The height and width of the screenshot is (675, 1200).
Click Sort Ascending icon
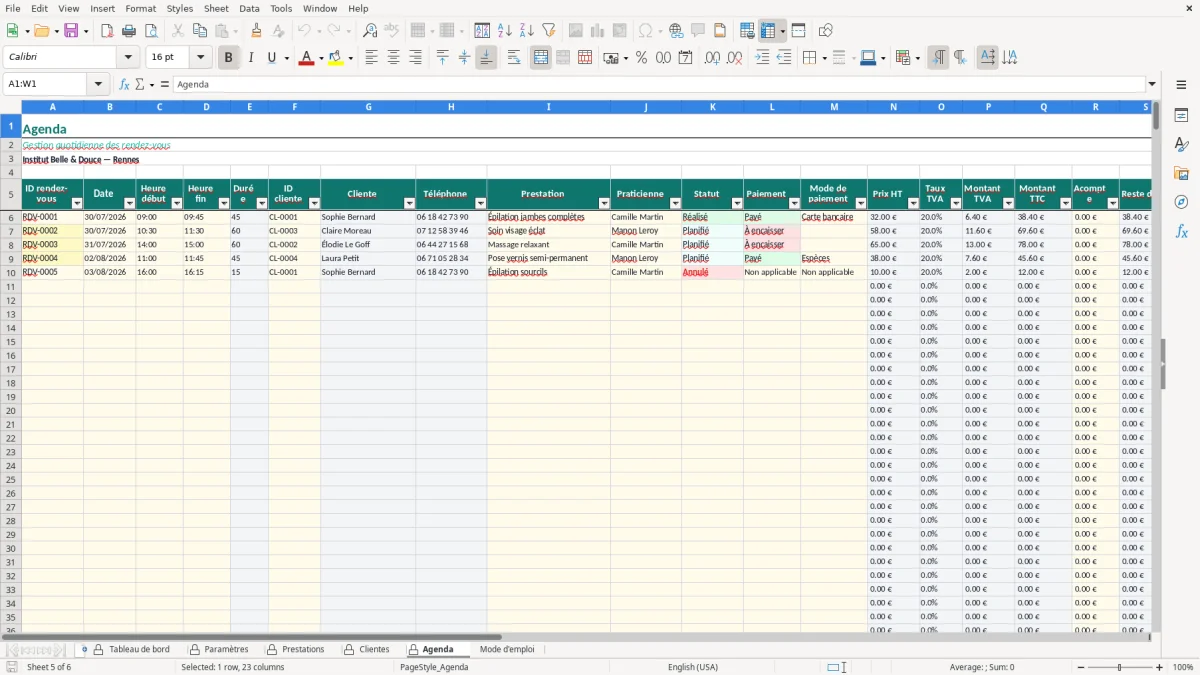pyautogui.click(x=504, y=31)
